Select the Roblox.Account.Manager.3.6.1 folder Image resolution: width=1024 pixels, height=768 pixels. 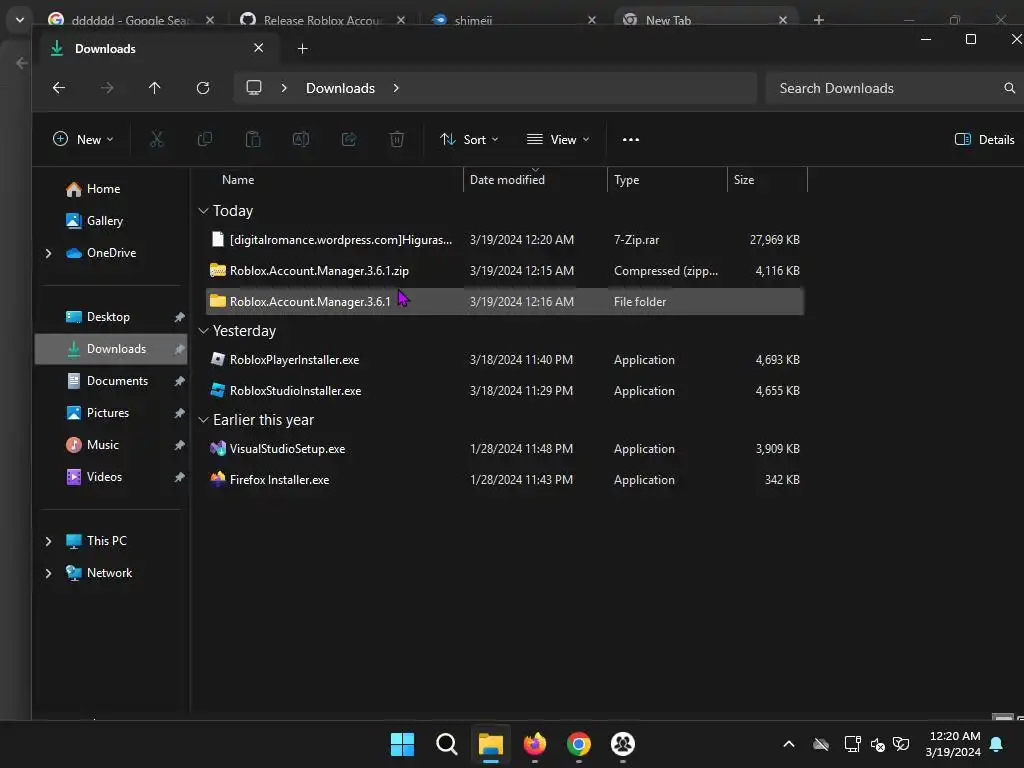point(504,302)
